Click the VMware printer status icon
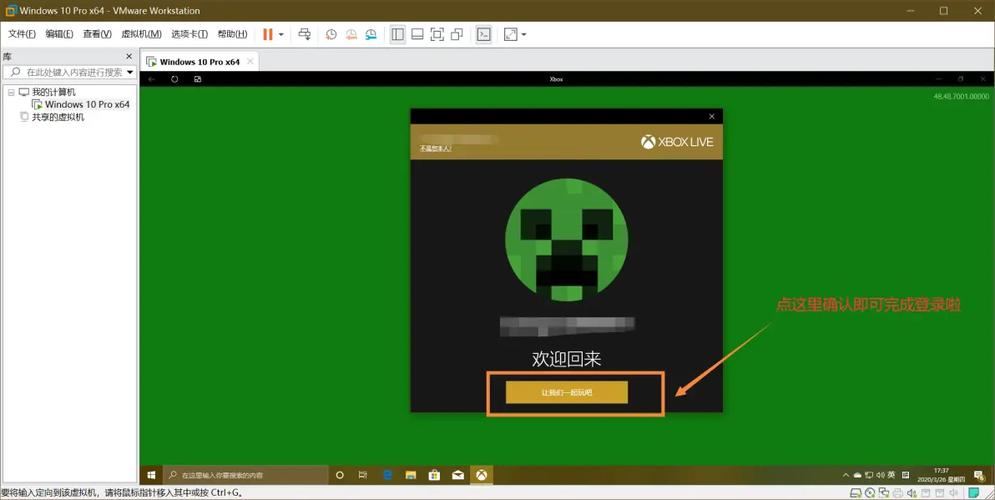 (898, 493)
